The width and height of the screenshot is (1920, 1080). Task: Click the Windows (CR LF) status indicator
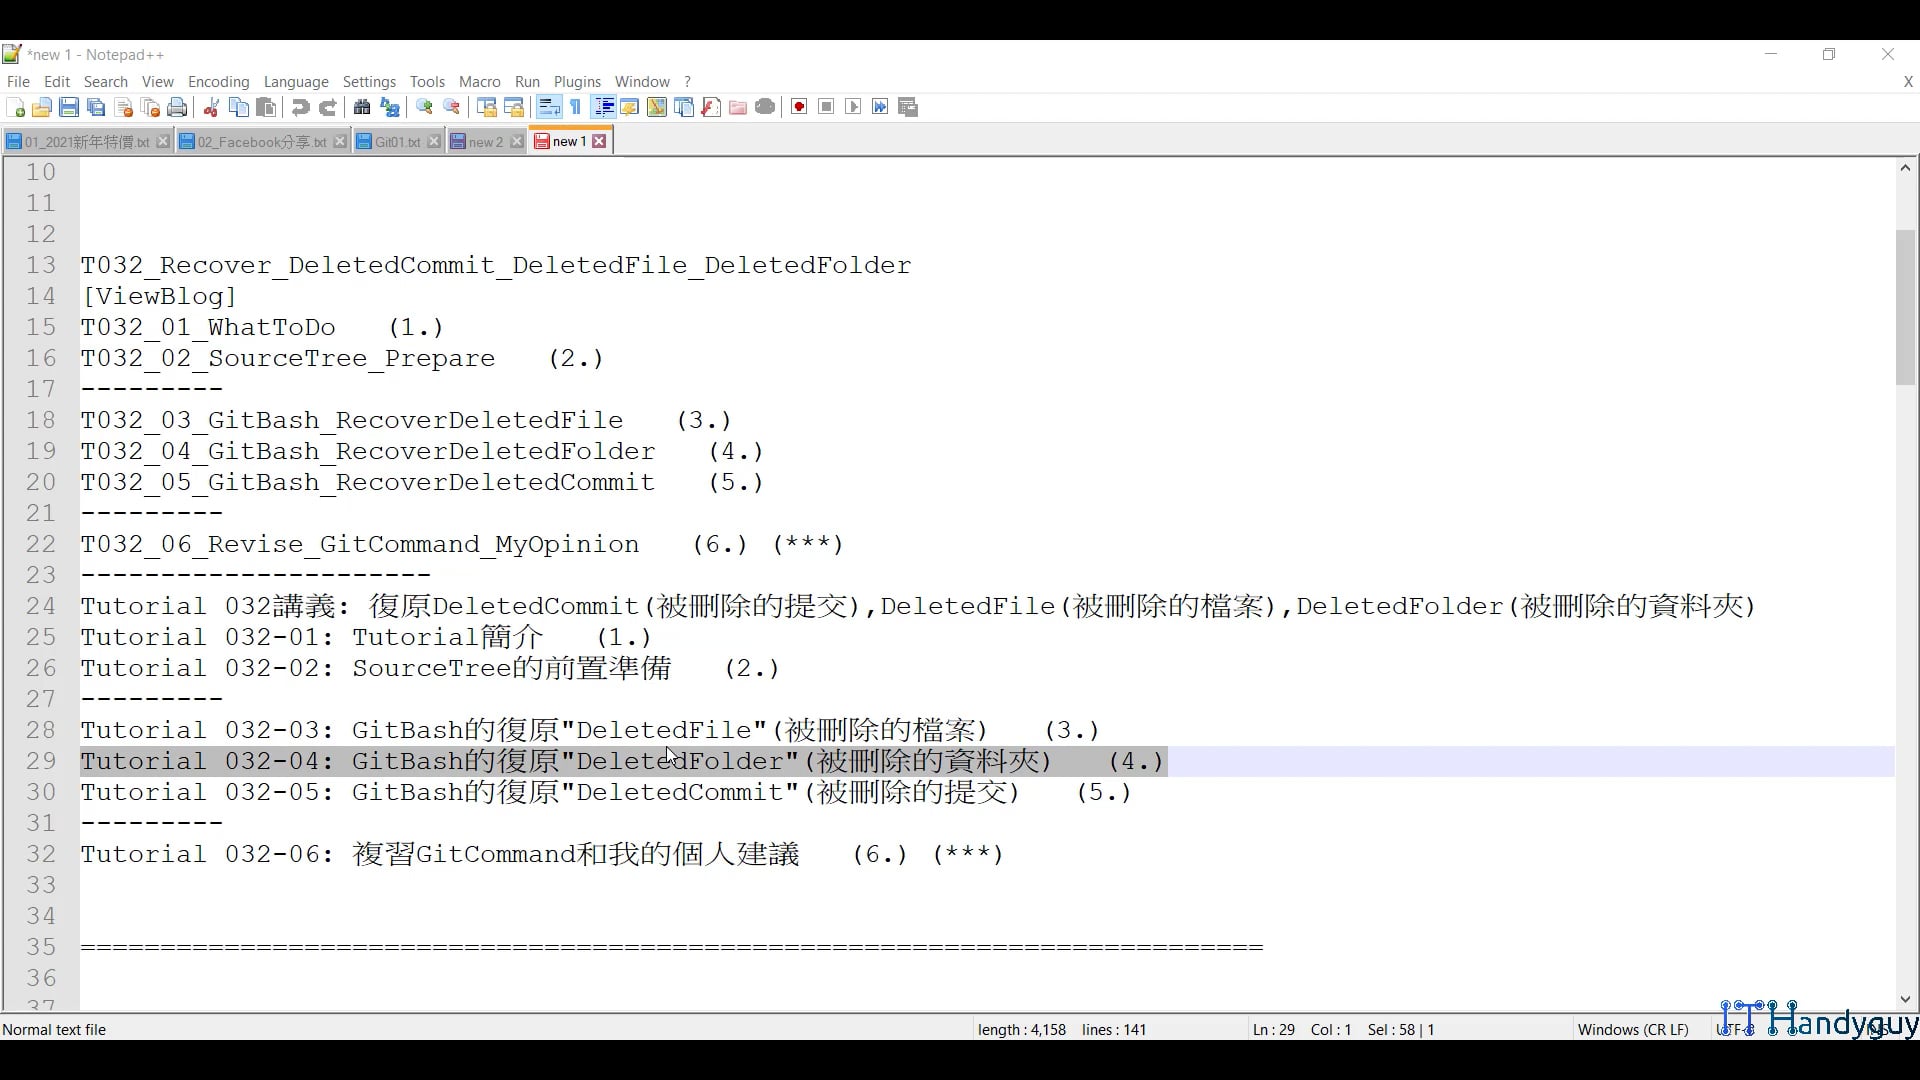1632,1029
